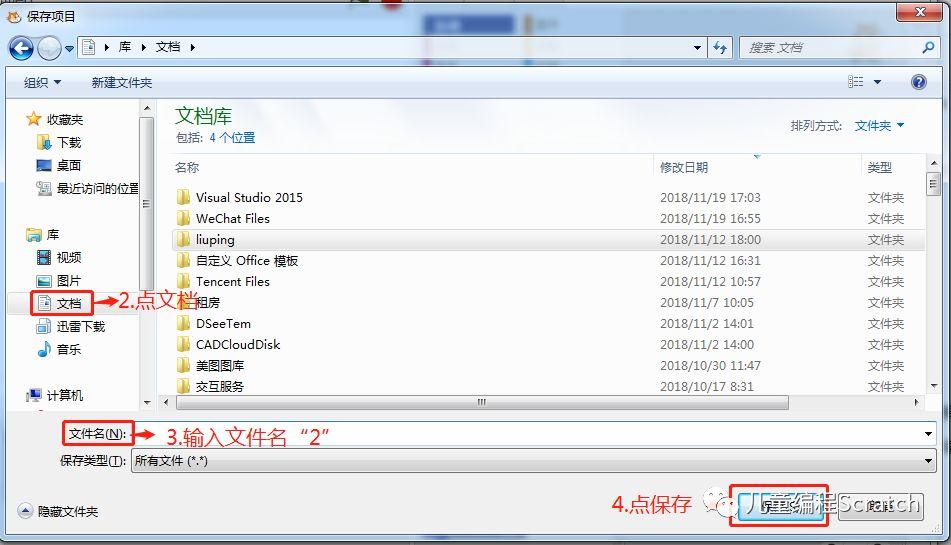Viewport: 951px width, 545px height.
Task: Sort by the 类型 column header
Action: pos(879,167)
